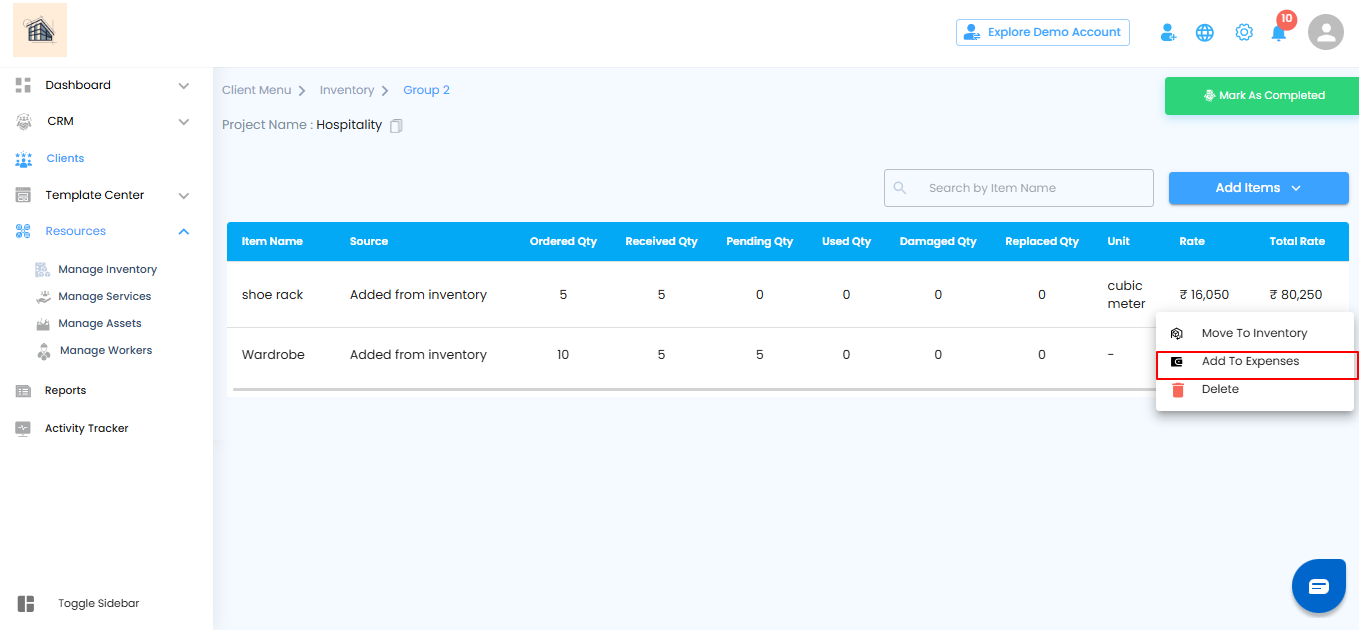Click Mark As Completed button
Viewport: 1359px width, 630px height.
(x=1263, y=96)
